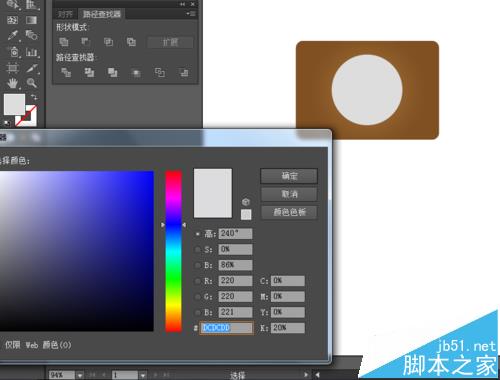Swap fill and stroke colors
Image resolution: width=500 pixels, height=380 pixels.
point(34,97)
